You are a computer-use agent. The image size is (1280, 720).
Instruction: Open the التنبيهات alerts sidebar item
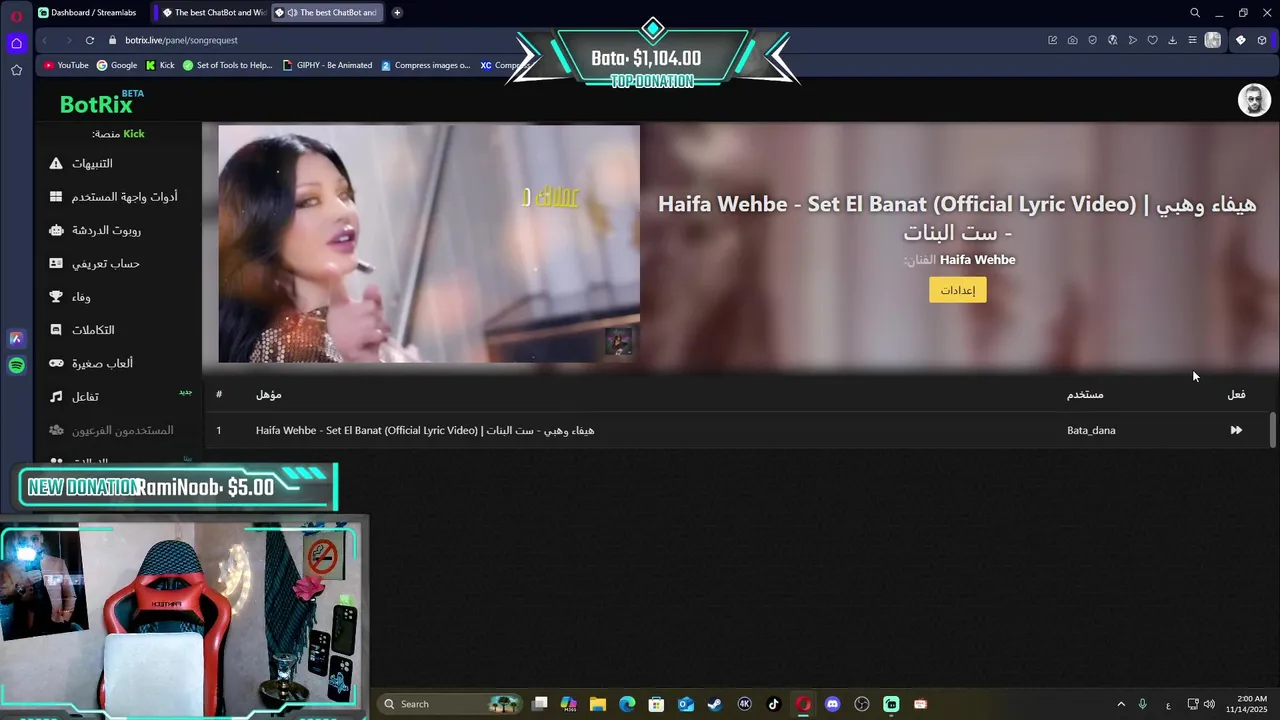click(x=92, y=163)
